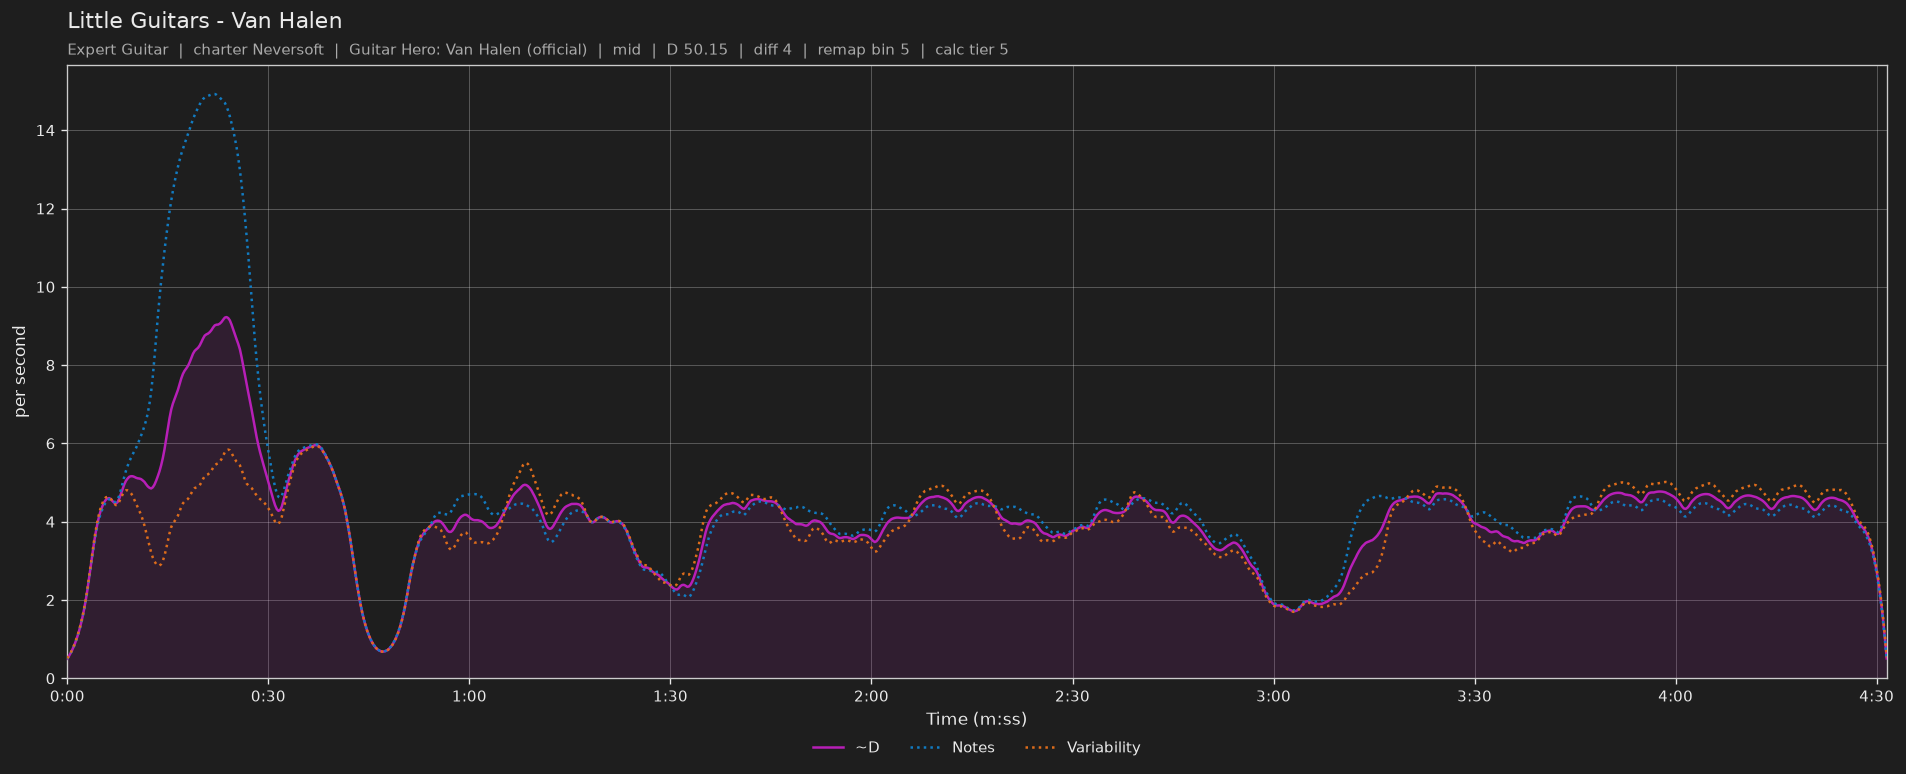This screenshot has width=1906, height=774.
Task: Click the chart title 'Little Guitars - Van Halen'
Action: click(x=205, y=20)
